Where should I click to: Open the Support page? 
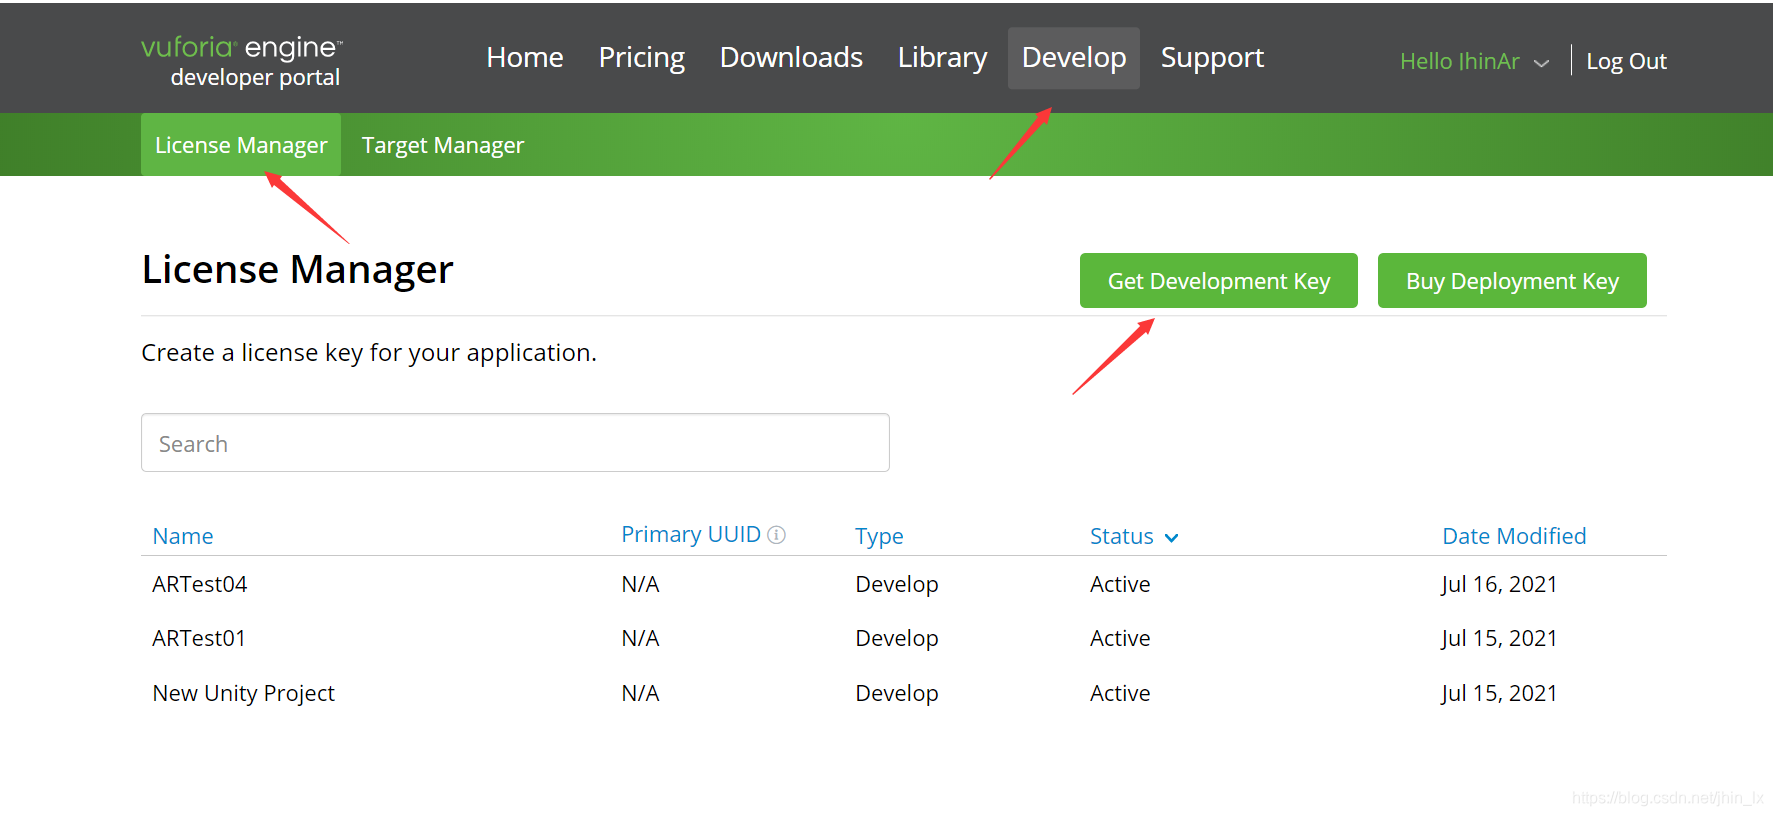click(x=1212, y=58)
